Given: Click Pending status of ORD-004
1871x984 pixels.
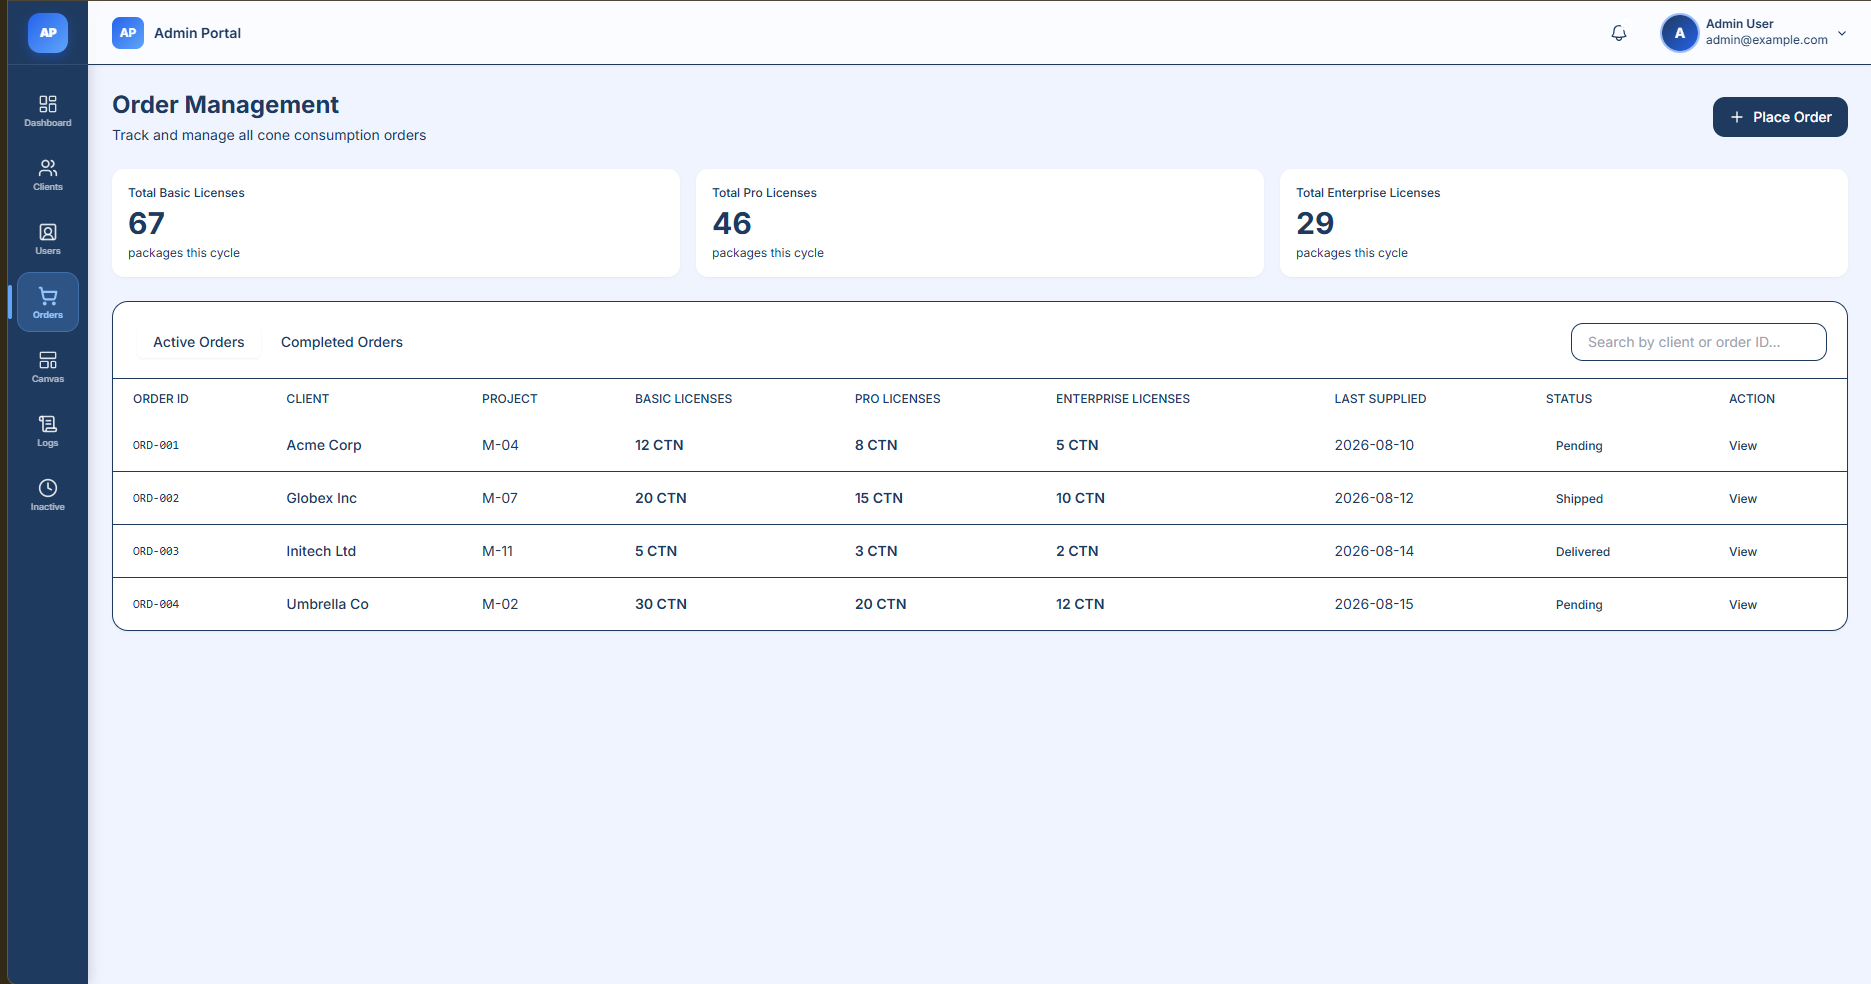Looking at the screenshot, I should tap(1579, 605).
